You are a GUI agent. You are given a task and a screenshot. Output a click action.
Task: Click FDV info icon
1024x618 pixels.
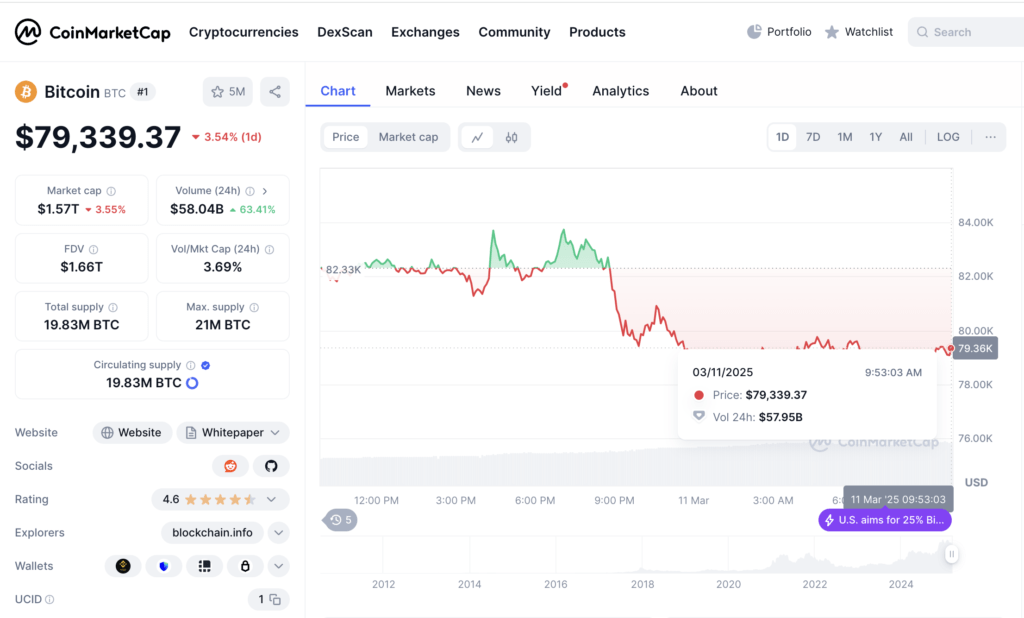click(x=93, y=250)
